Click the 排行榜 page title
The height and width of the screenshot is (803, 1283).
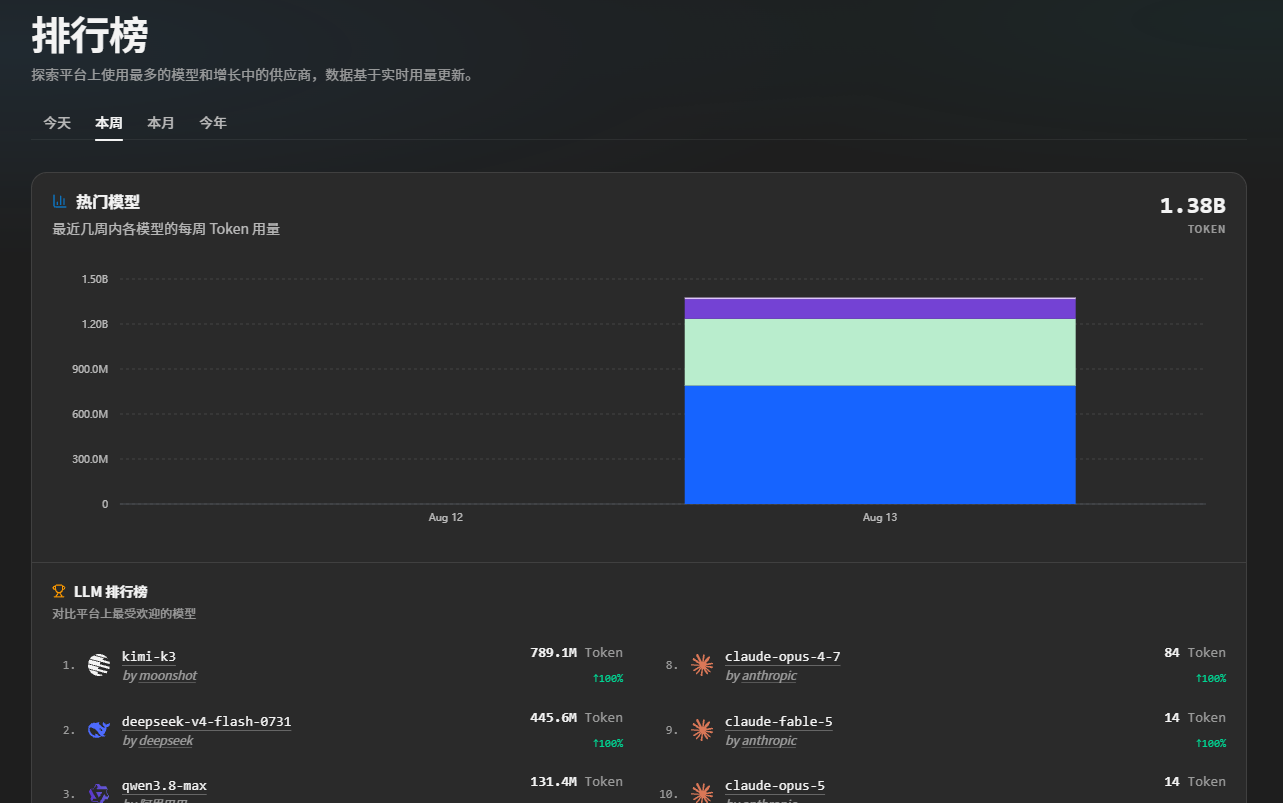pos(90,36)
